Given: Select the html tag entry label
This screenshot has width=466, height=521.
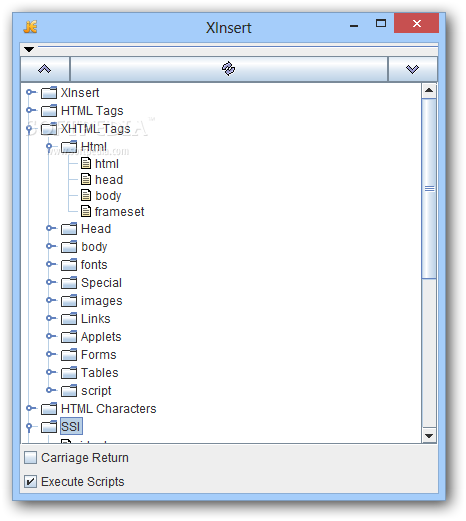Looking at the screenshot, I should (x=107, y=164).
